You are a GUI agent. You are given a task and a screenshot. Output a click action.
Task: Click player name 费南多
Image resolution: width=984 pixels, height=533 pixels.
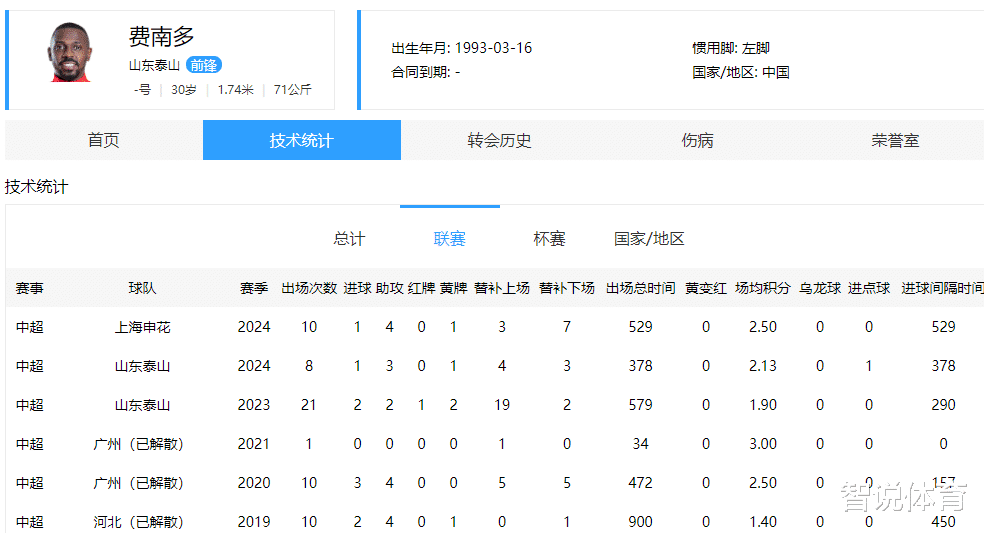tap(161, 36)
